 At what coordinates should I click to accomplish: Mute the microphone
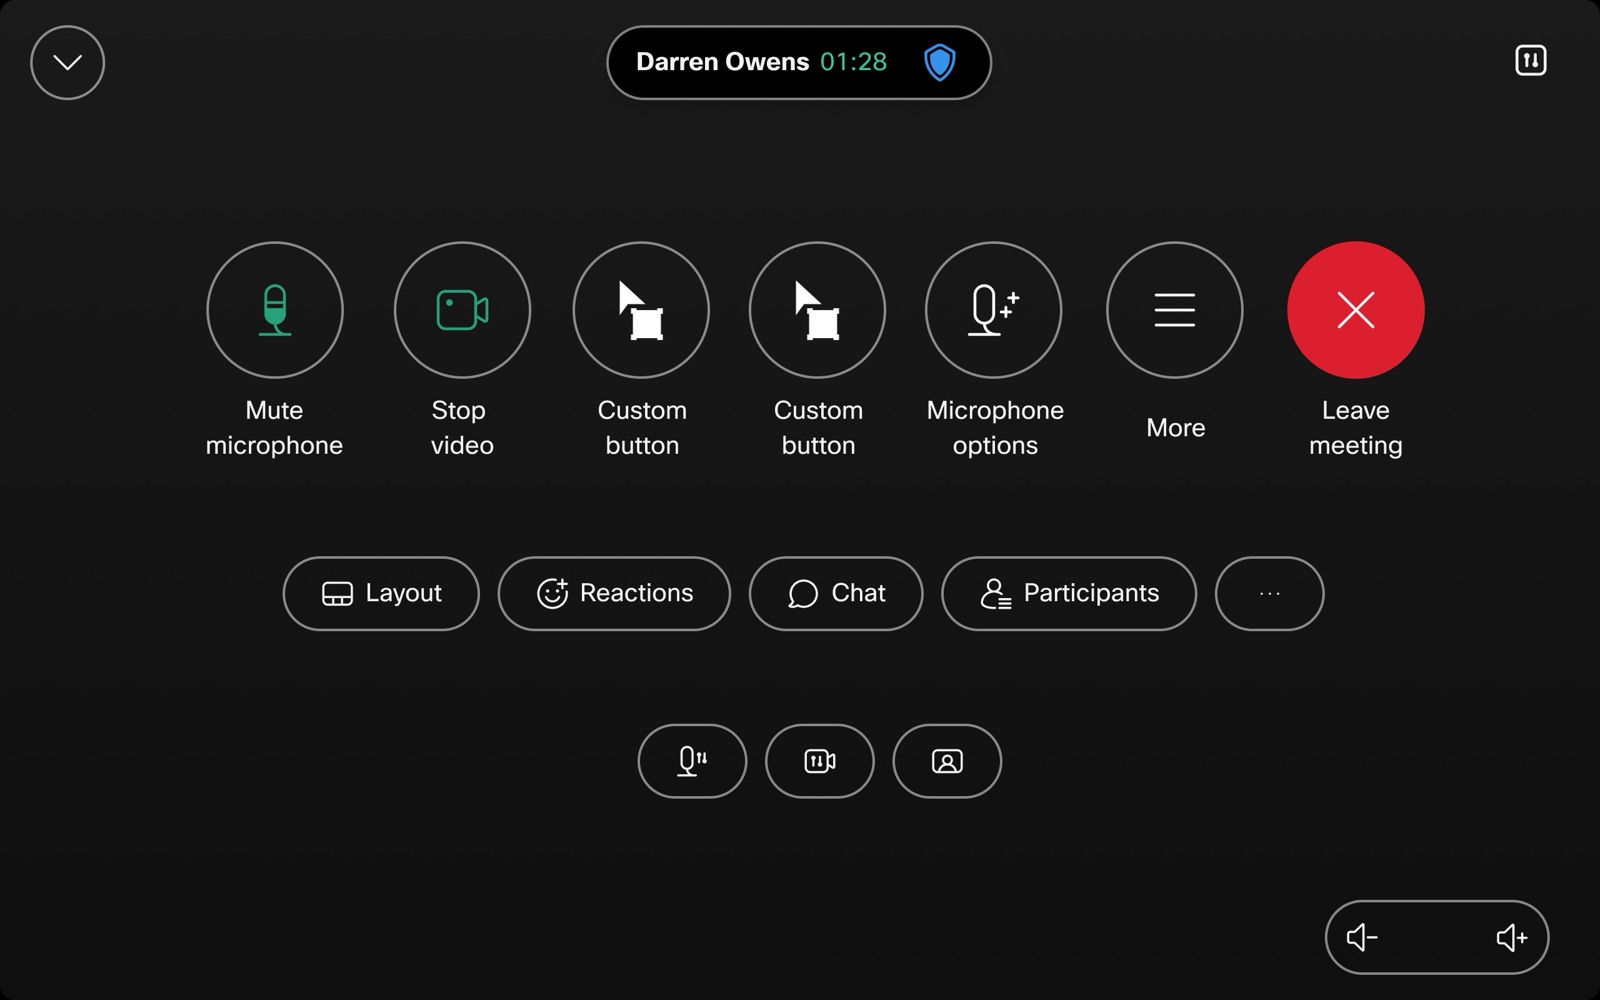click(x=275, y=310)
